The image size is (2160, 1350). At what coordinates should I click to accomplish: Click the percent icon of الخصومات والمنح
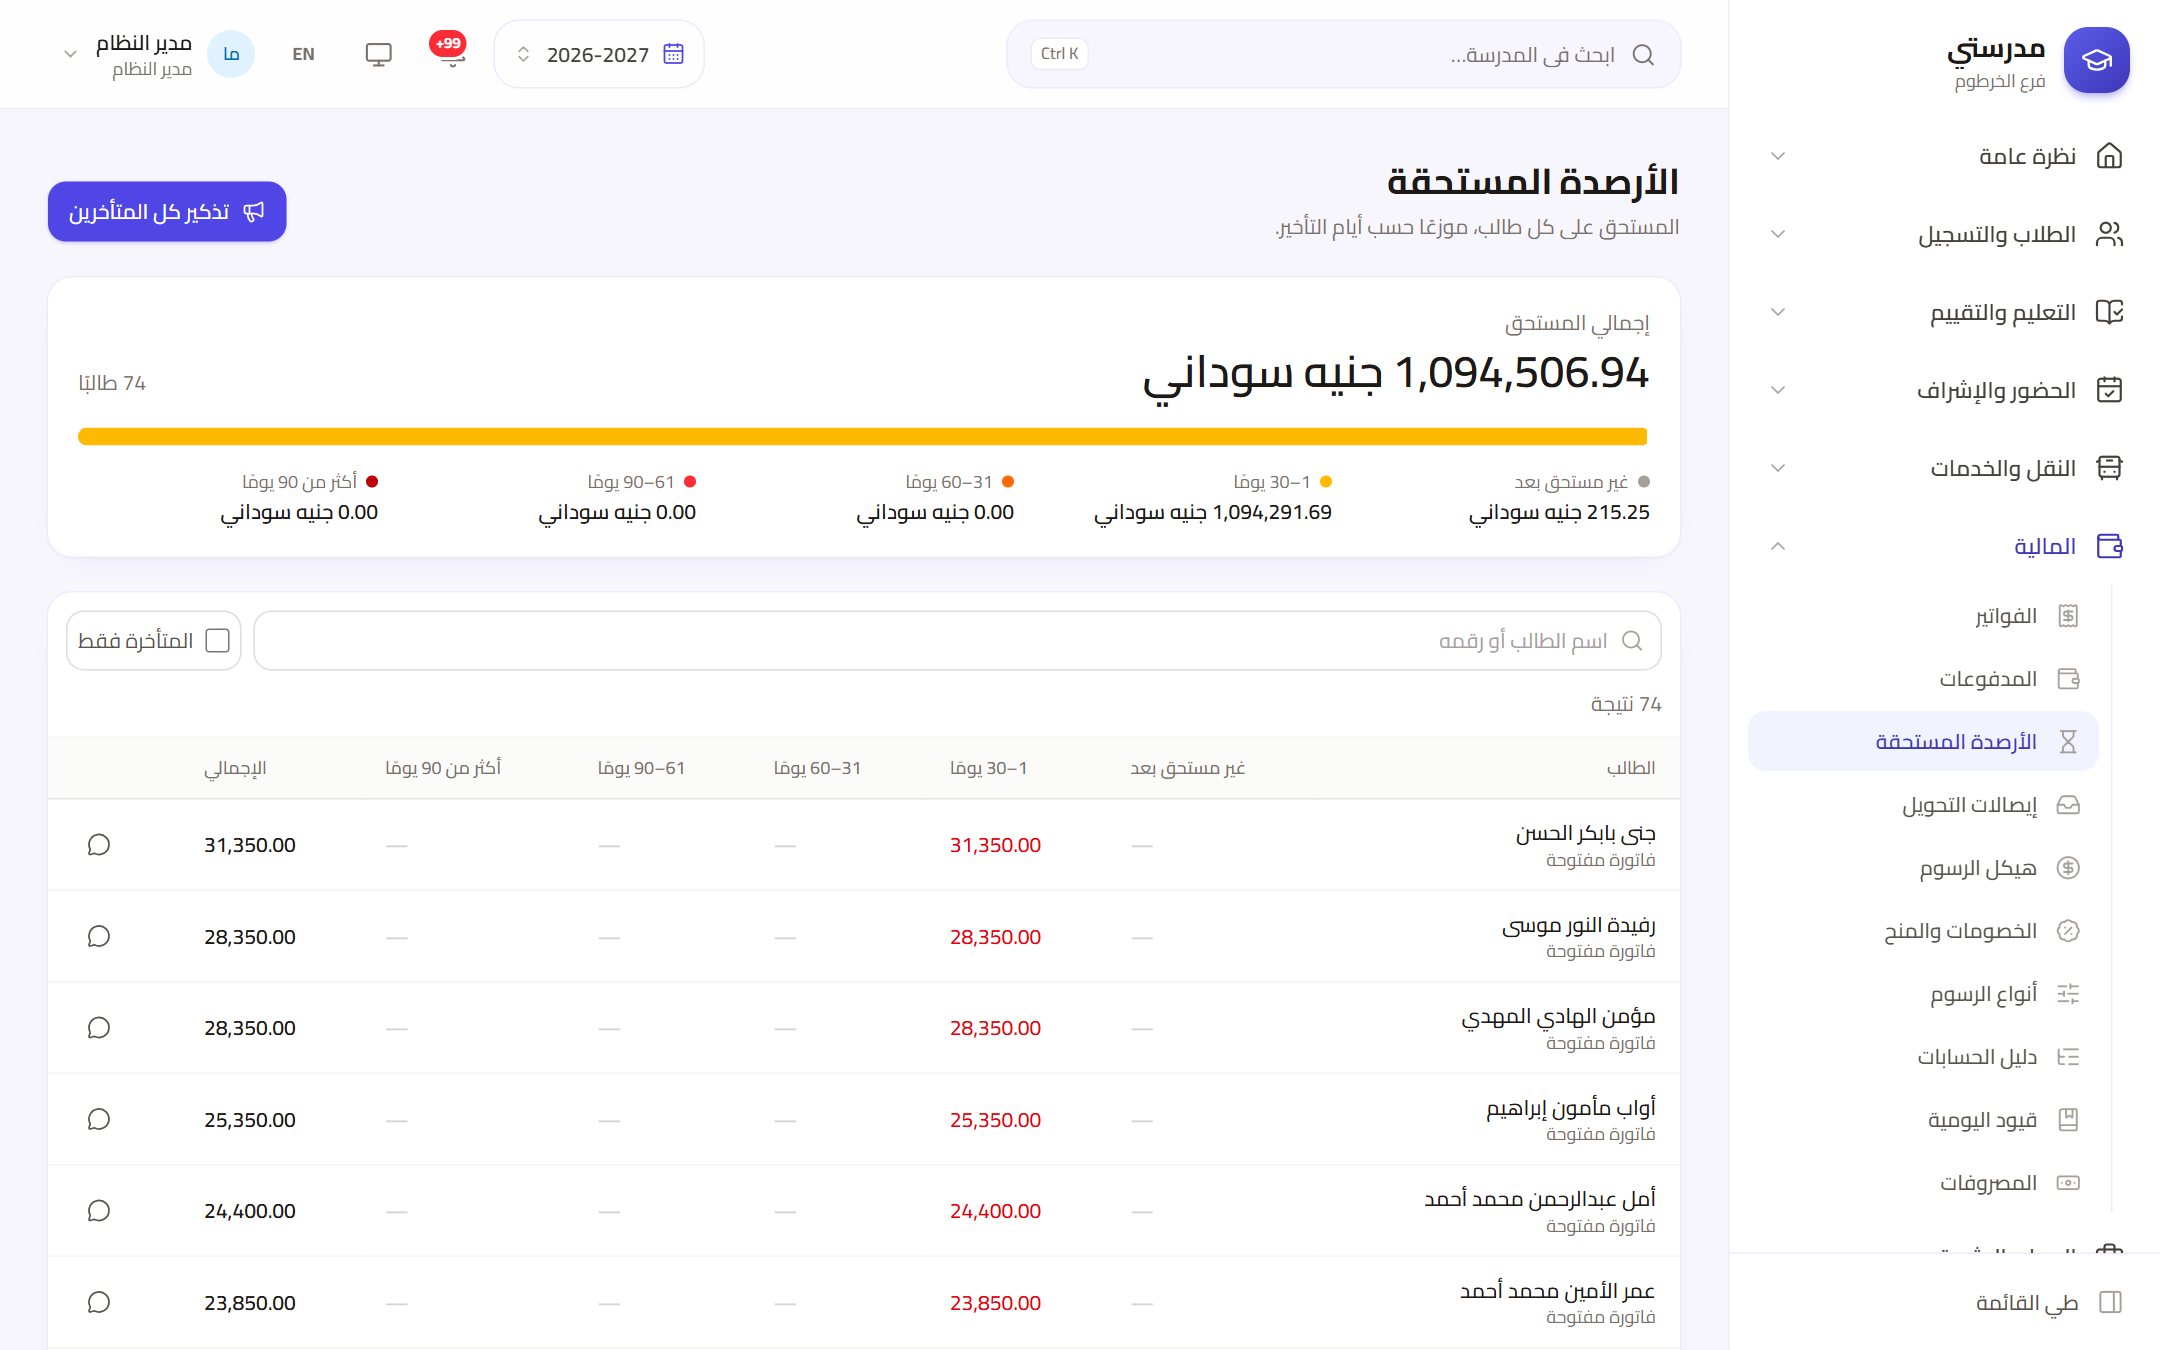point(2068,931)
